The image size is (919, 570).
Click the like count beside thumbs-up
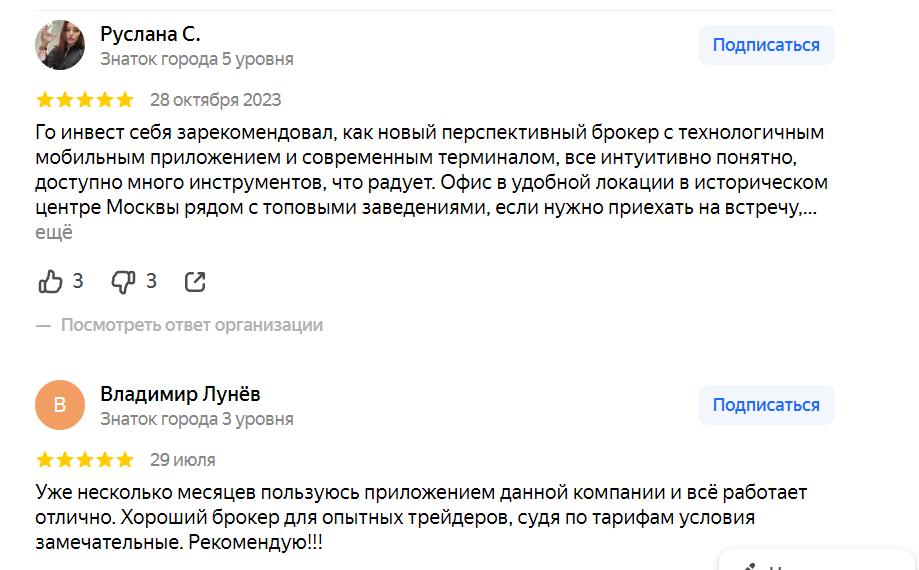[x=78, y=282]
